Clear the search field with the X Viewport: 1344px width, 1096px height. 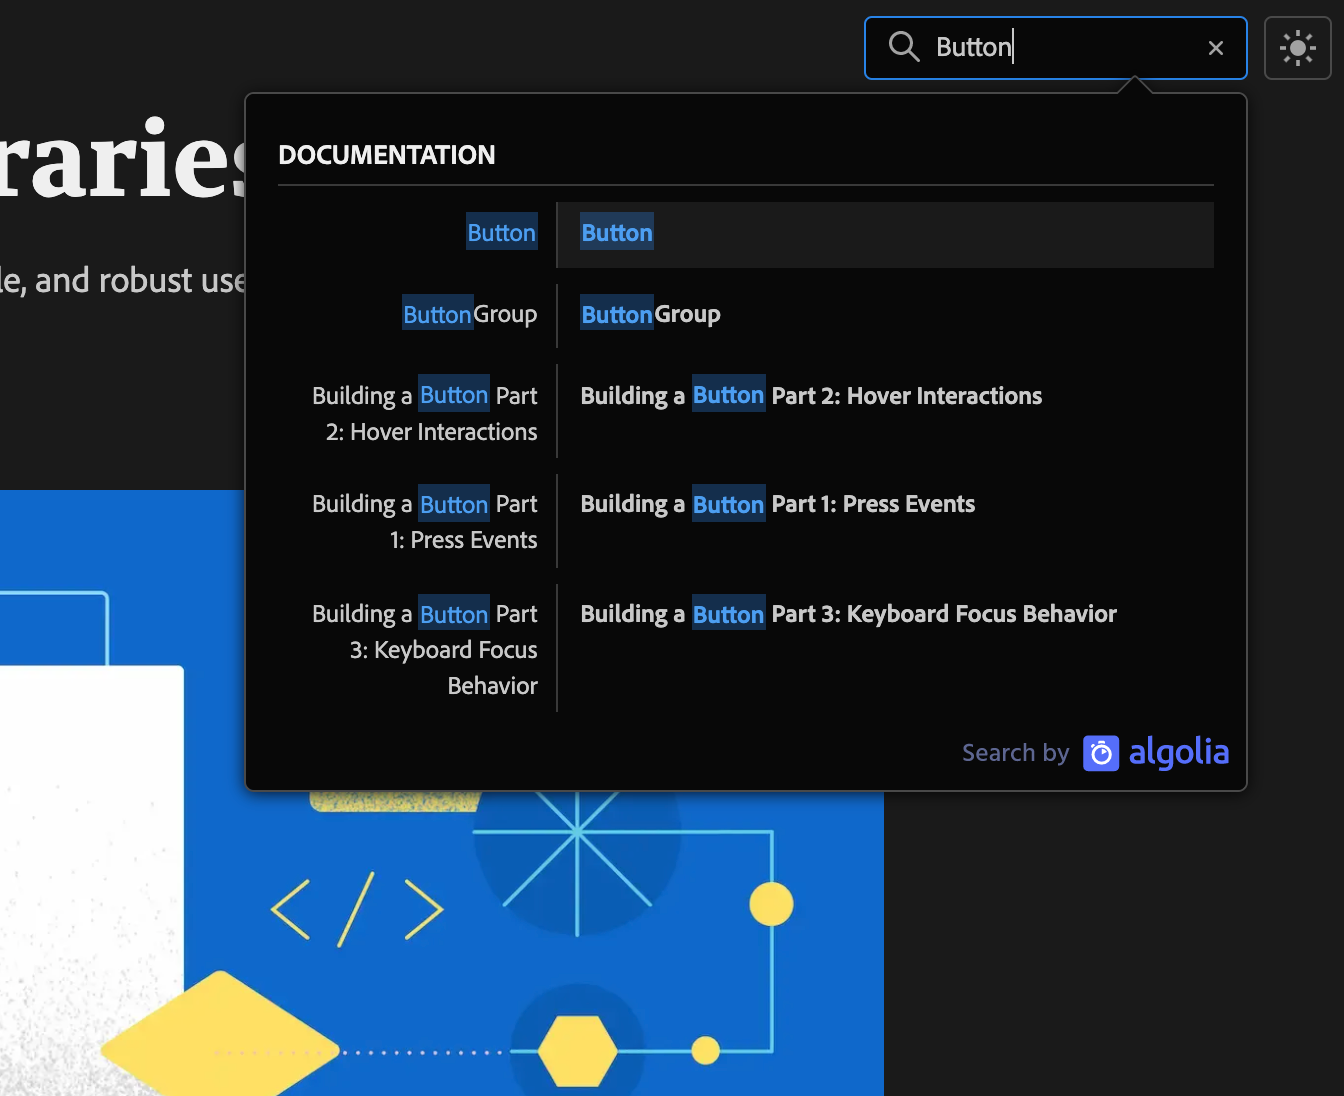1216,48
